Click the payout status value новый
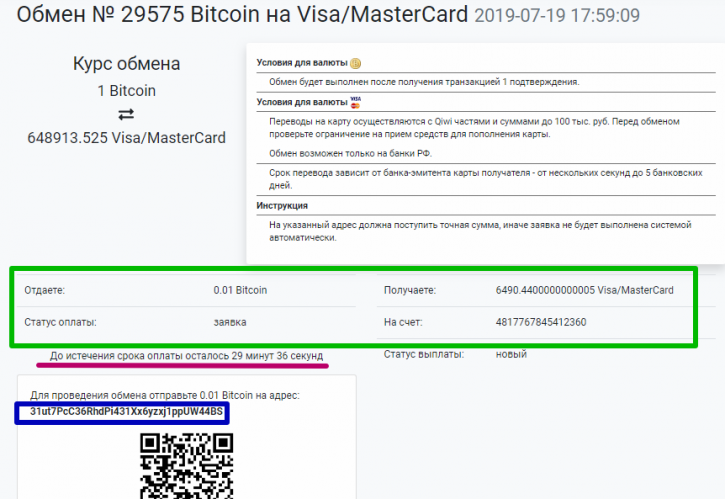 coord(511,354)
